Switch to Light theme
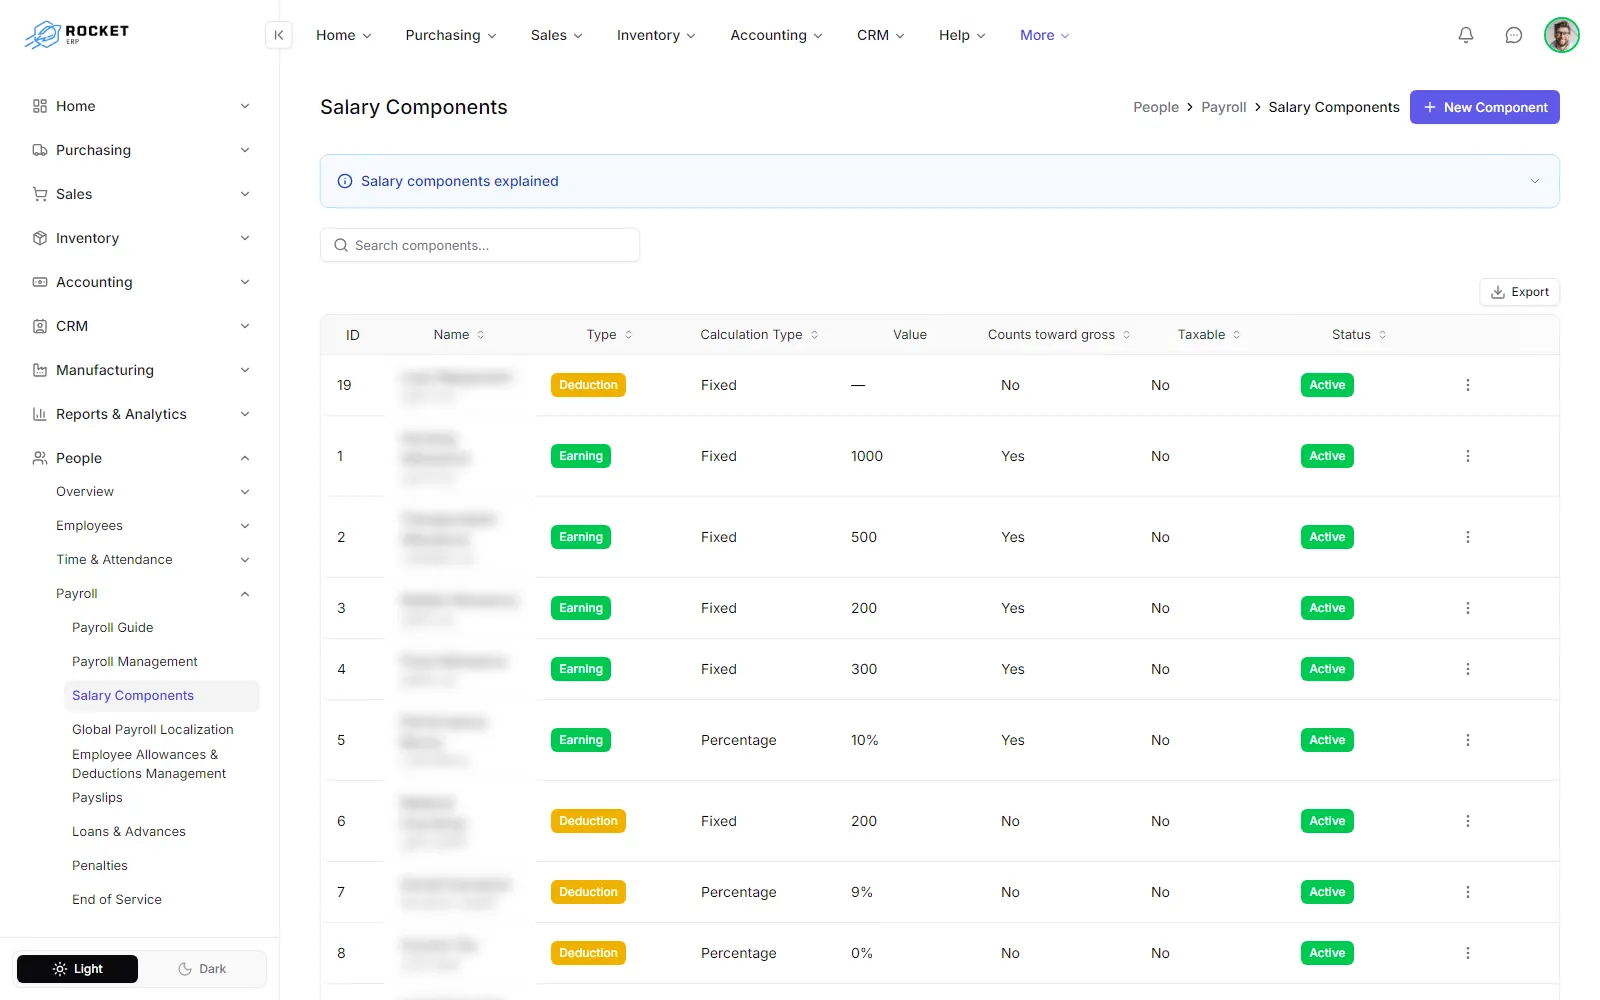The width and height of the screenshot is (1600, 1000). click(78, 969)
